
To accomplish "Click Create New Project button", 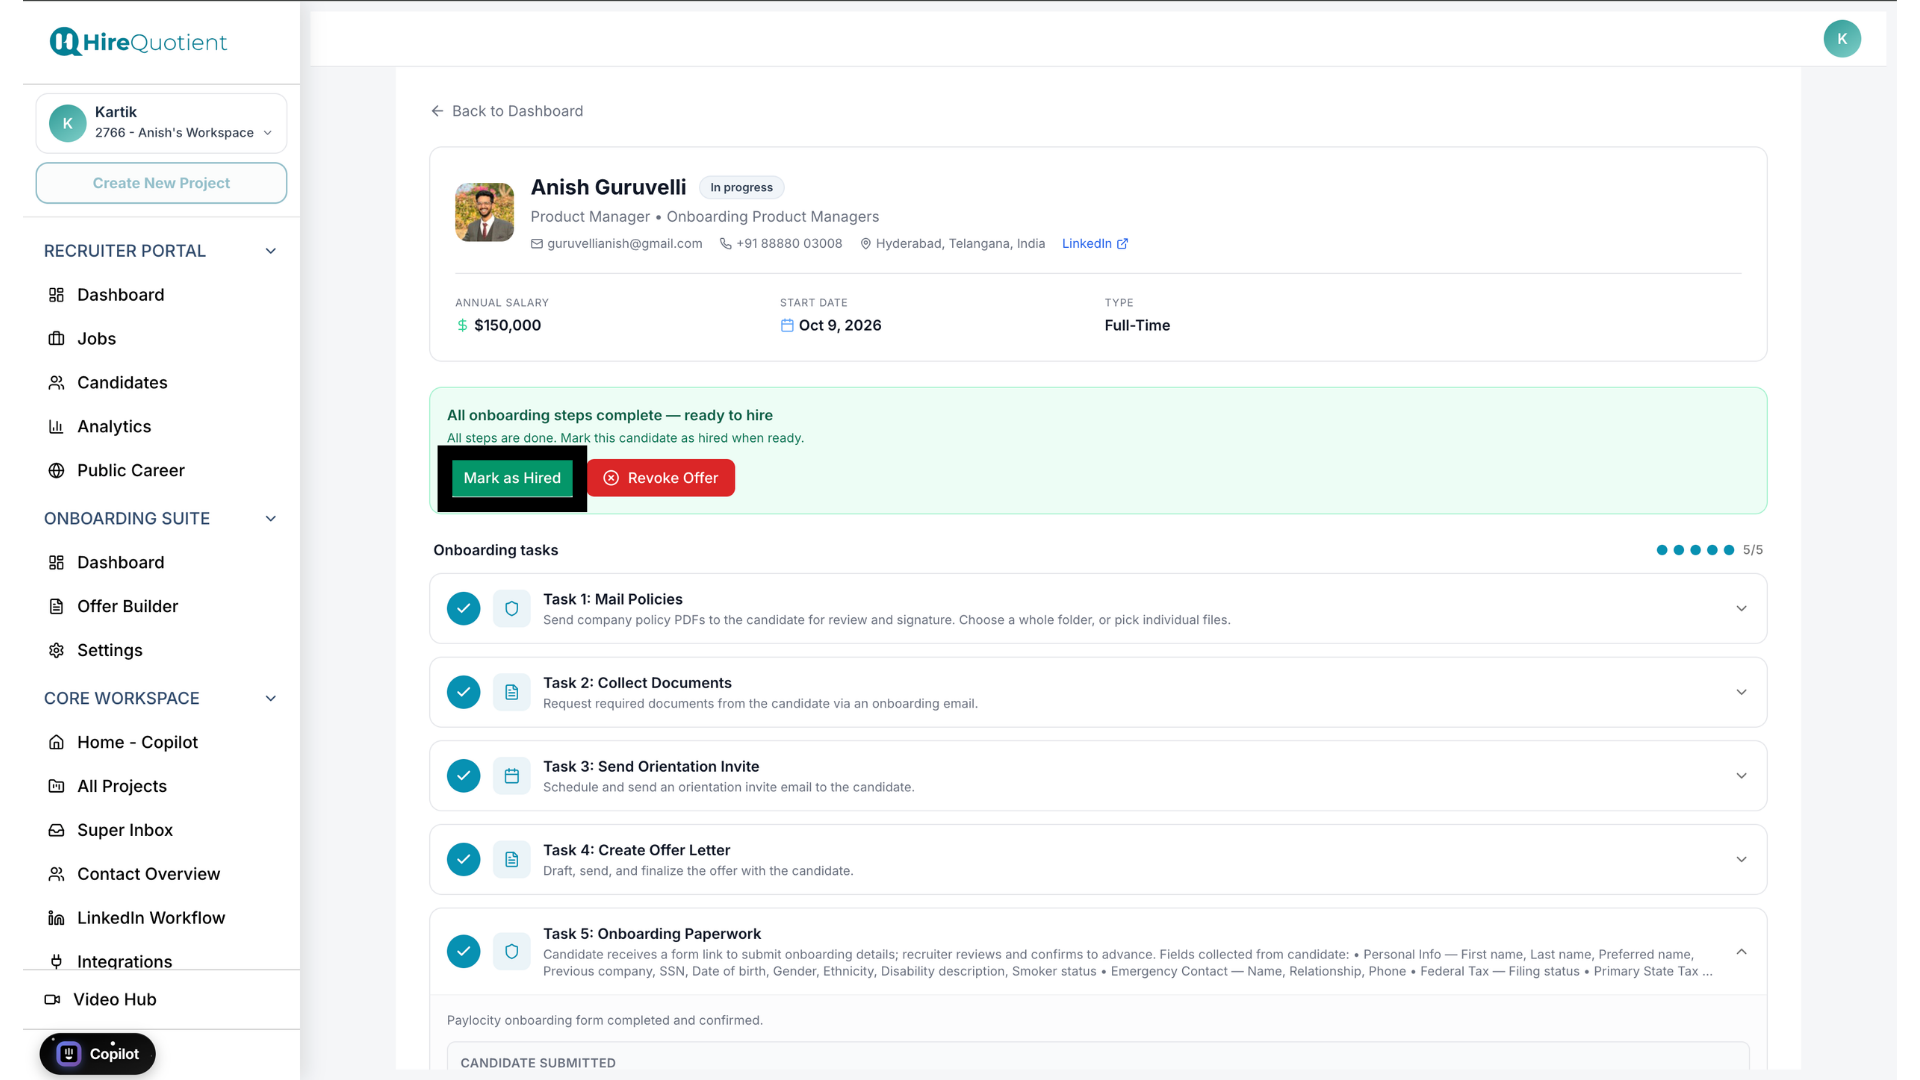I will 161,184.
